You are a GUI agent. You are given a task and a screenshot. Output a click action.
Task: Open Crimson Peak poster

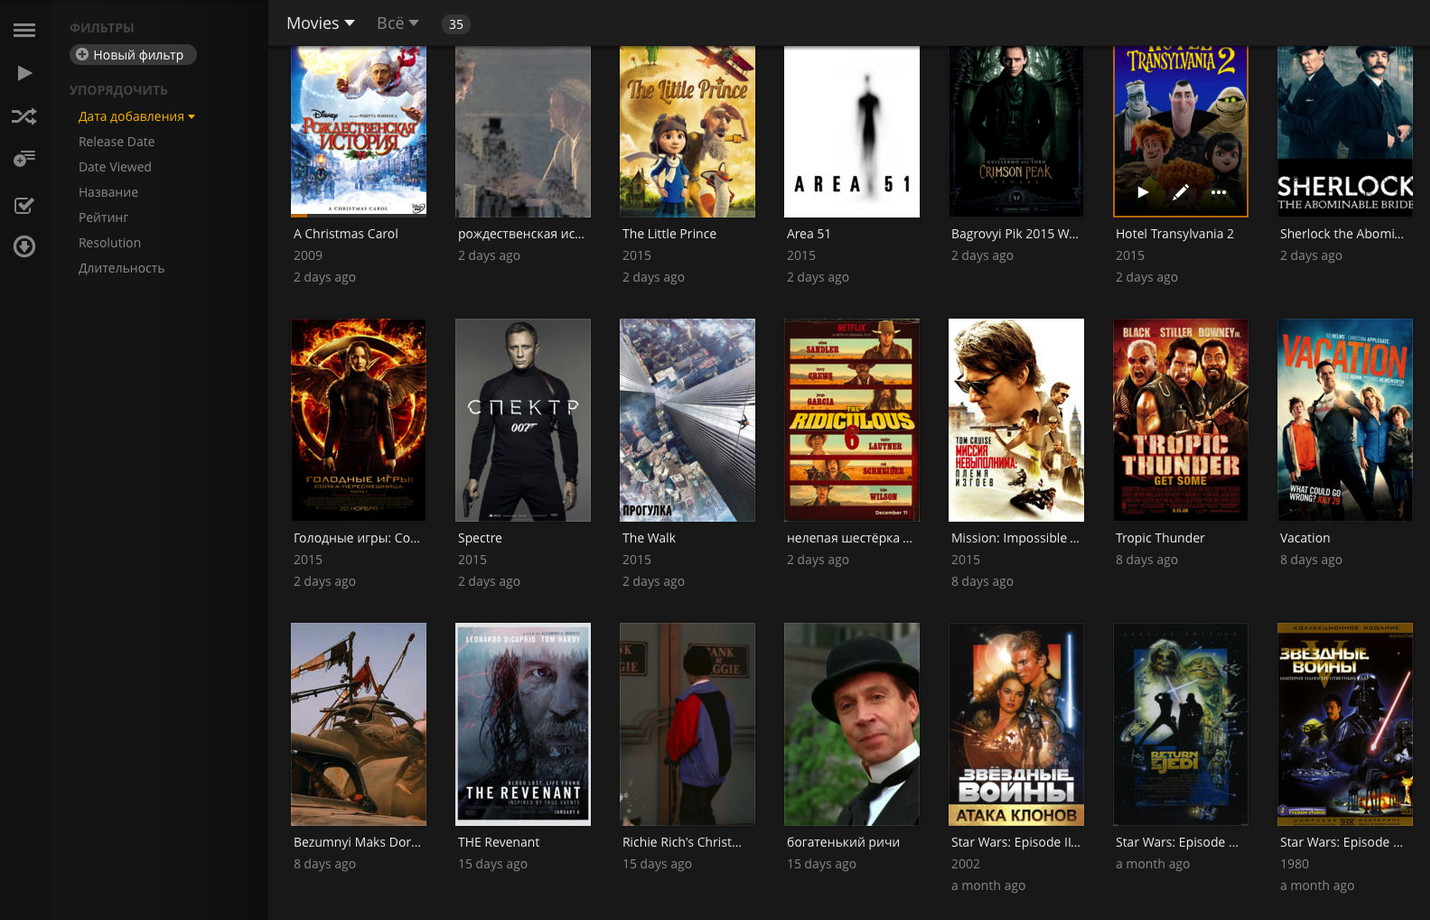pos(1016,131)
